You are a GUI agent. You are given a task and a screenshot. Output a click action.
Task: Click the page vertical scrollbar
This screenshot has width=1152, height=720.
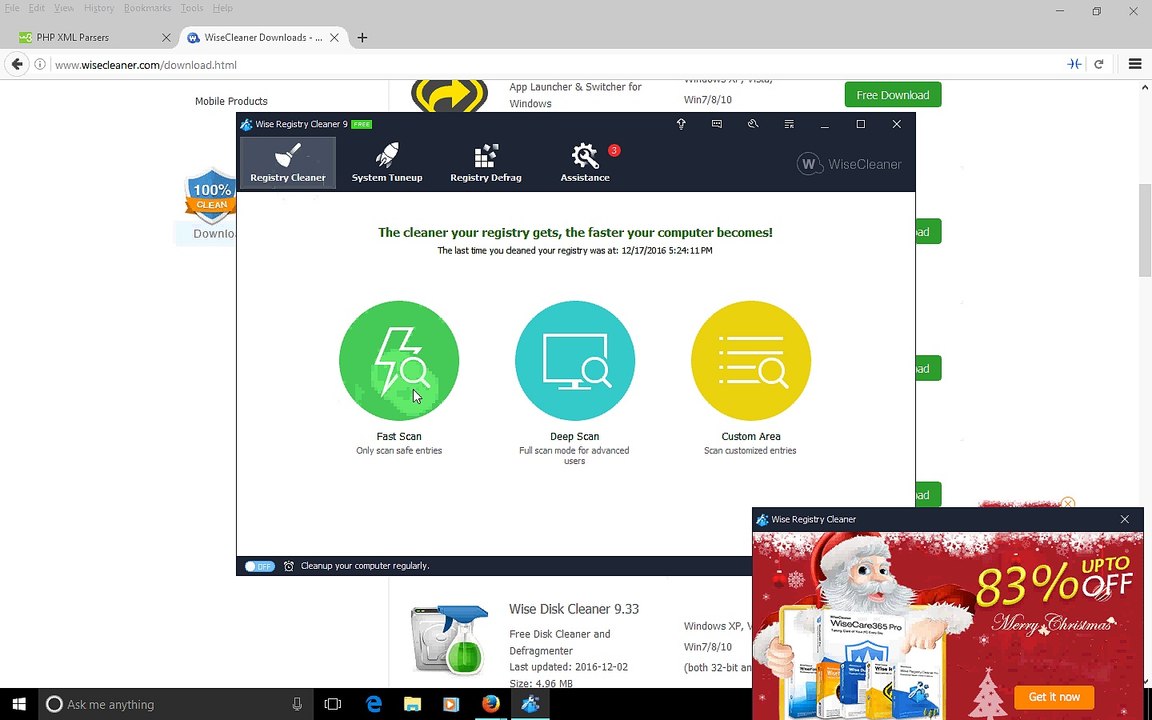1145,229
